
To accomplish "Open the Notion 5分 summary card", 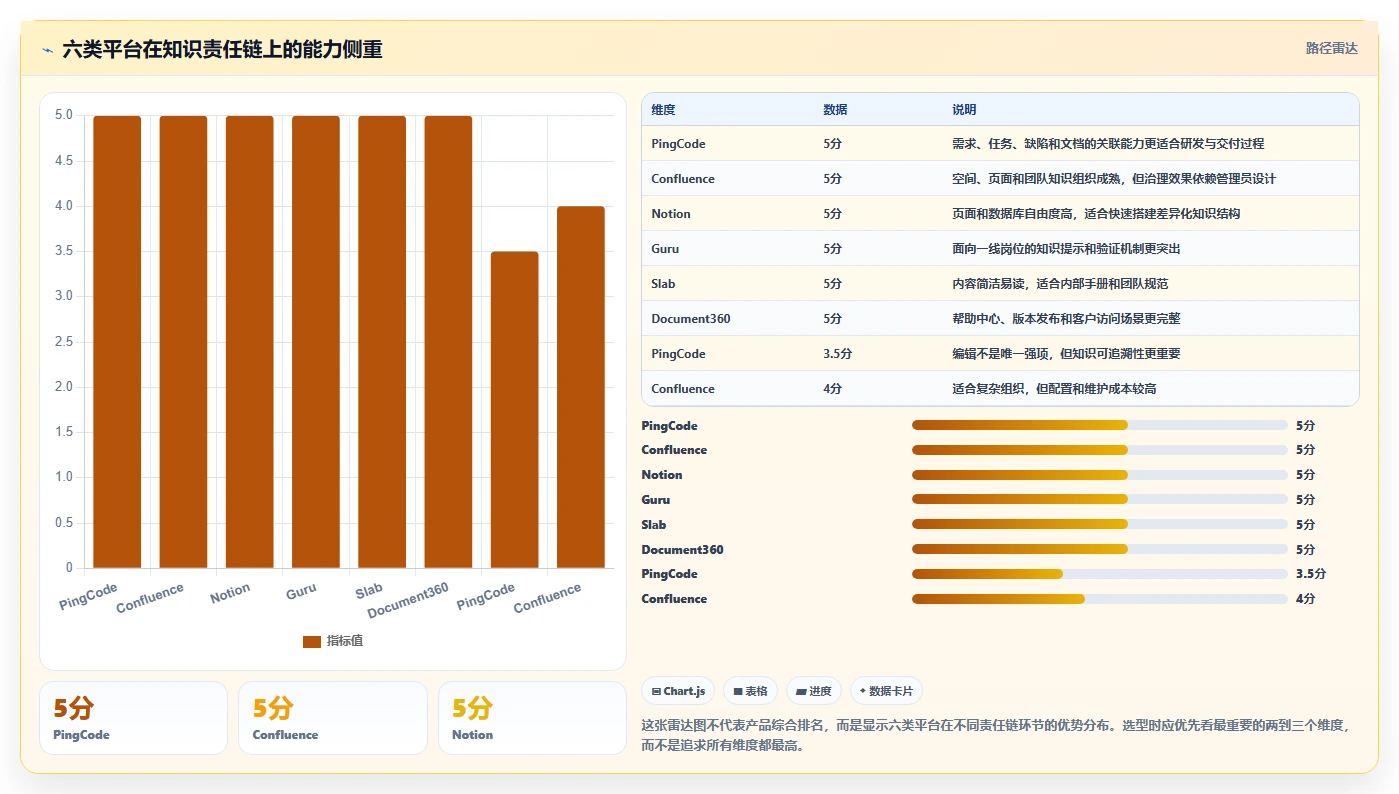I will click(x=532, y=718).
